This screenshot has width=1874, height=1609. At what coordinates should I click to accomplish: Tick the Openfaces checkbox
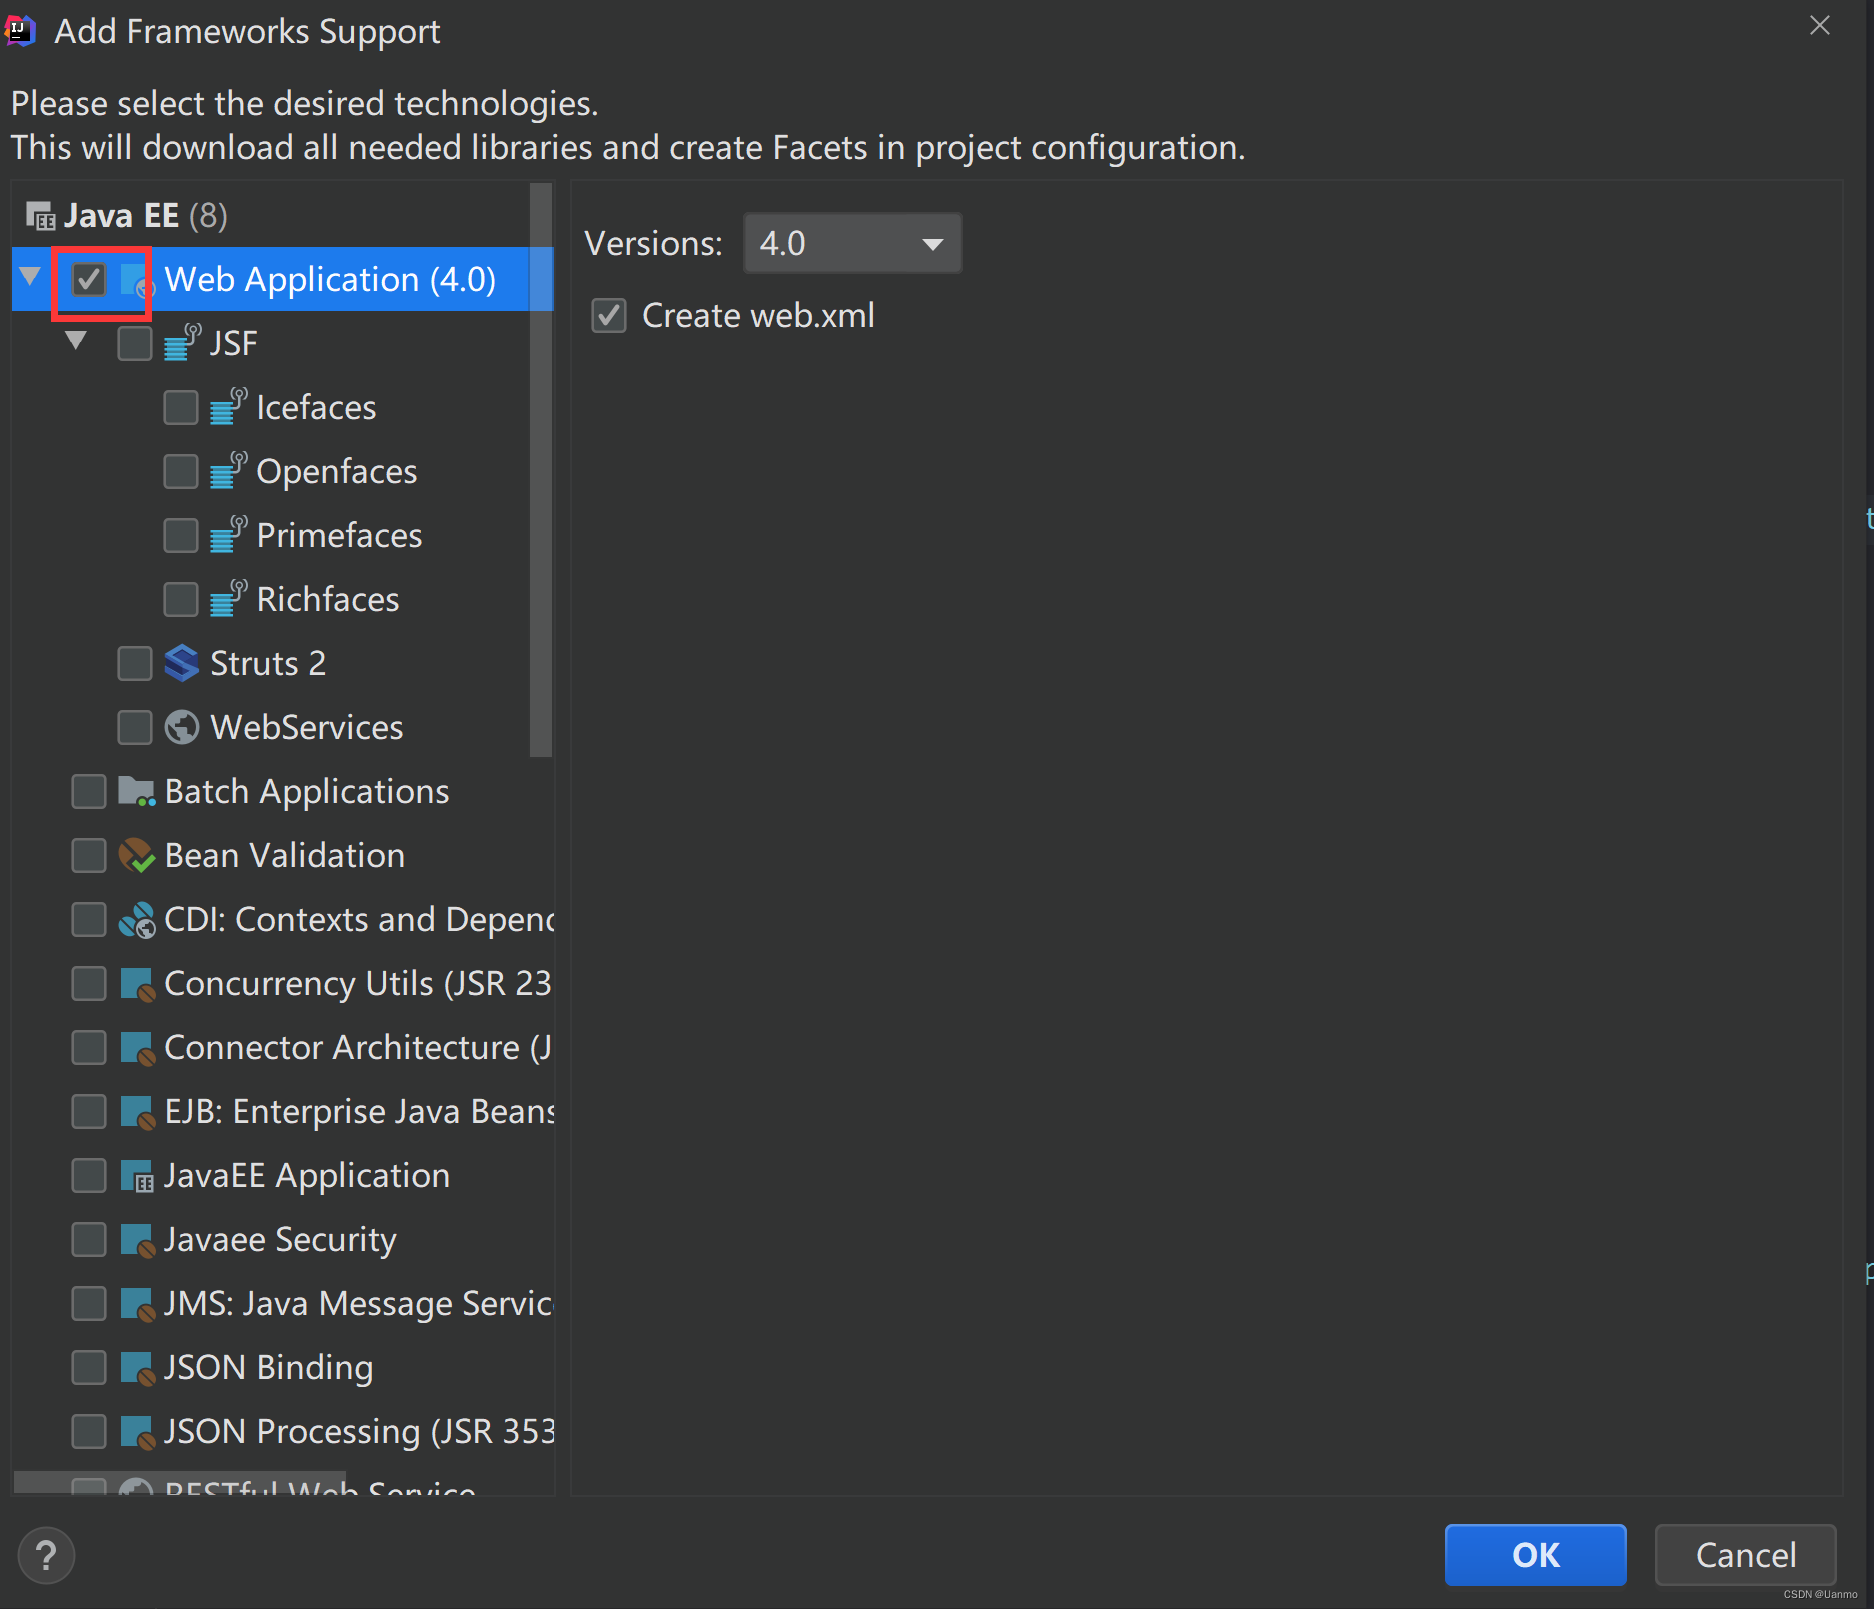click(x=181, y=471)
